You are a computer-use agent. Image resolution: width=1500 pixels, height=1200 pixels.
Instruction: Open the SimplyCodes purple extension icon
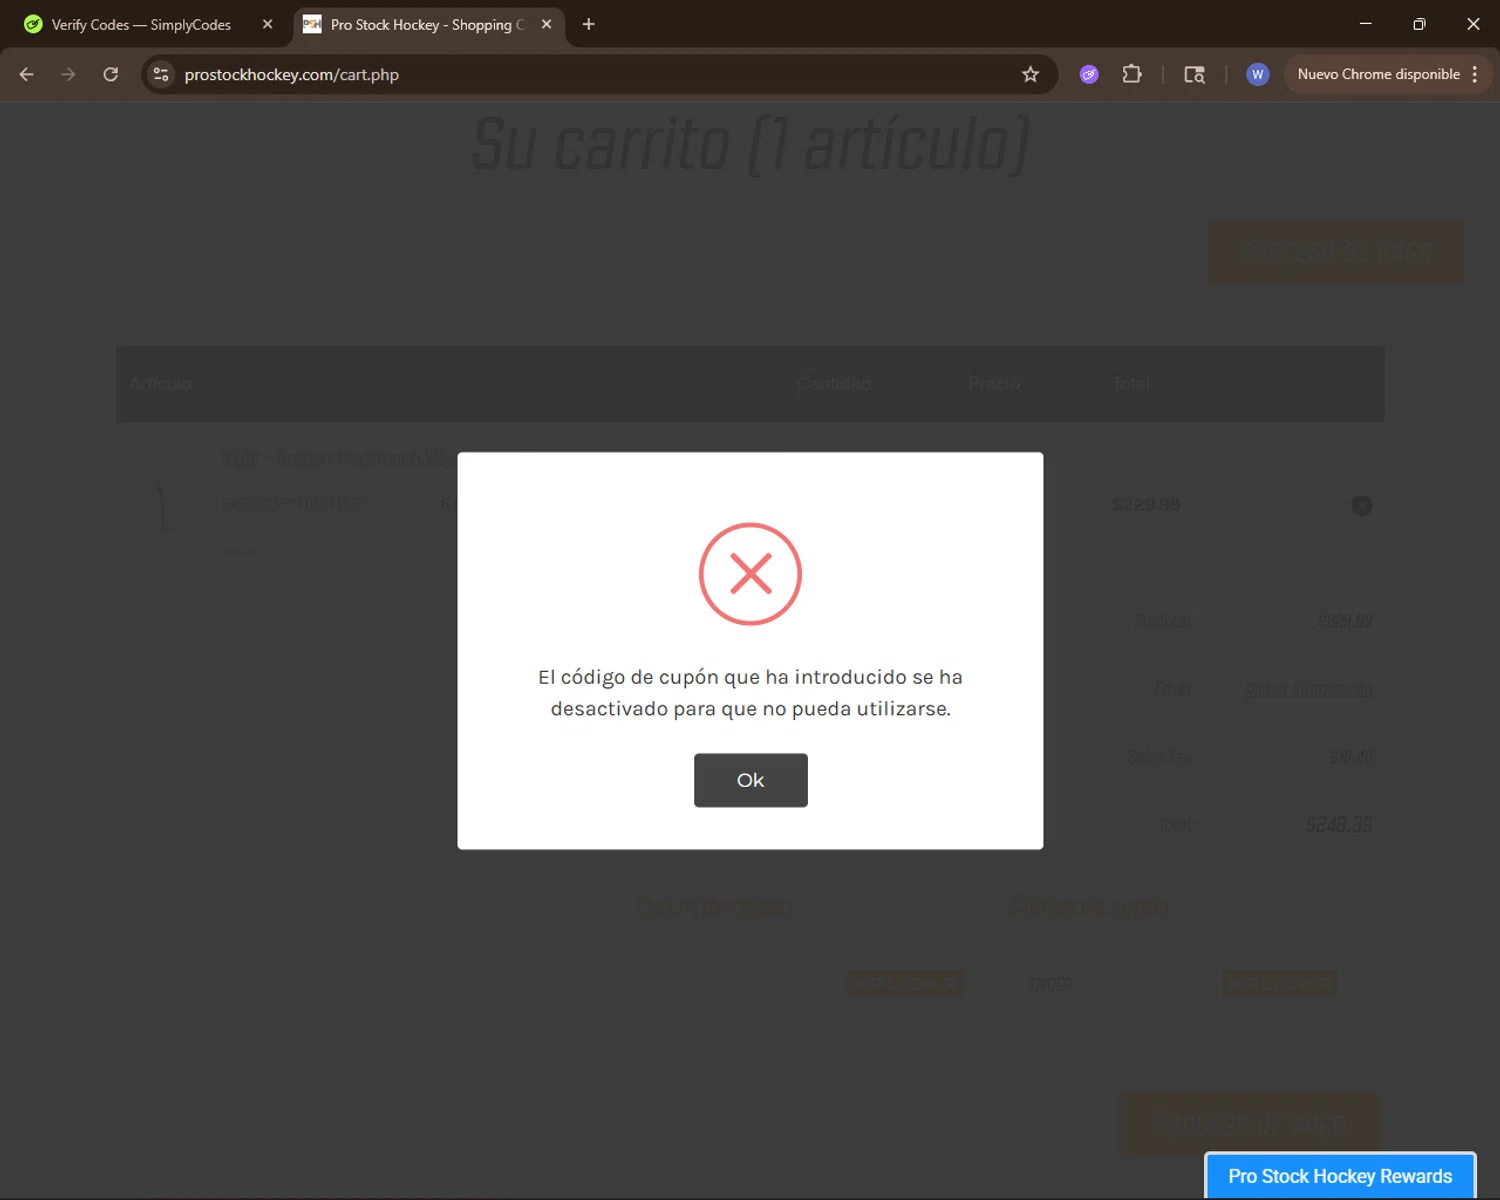pos(1089,74)
